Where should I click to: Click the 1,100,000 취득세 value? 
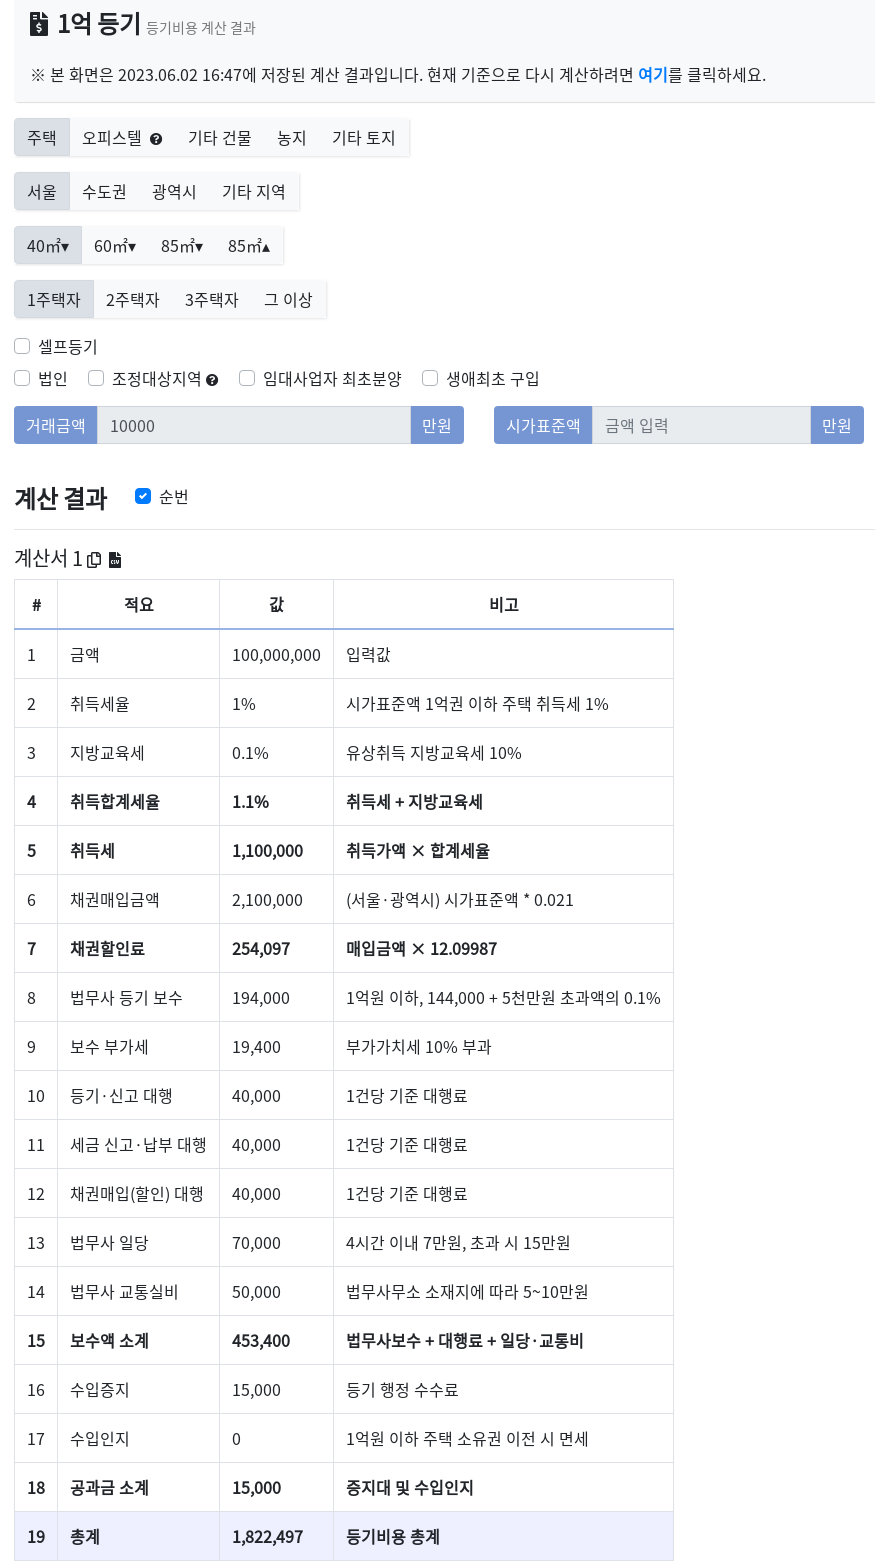[x=268, y=851]
